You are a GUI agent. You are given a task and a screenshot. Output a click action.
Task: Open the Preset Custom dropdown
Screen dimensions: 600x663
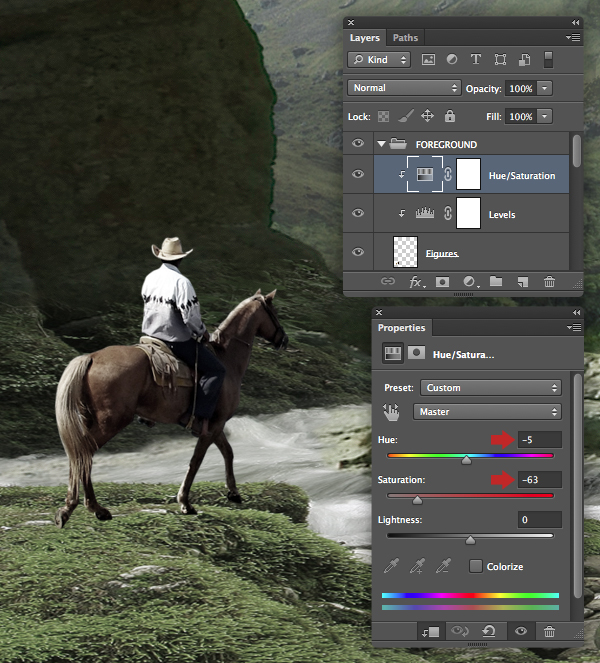click(490, 388)
